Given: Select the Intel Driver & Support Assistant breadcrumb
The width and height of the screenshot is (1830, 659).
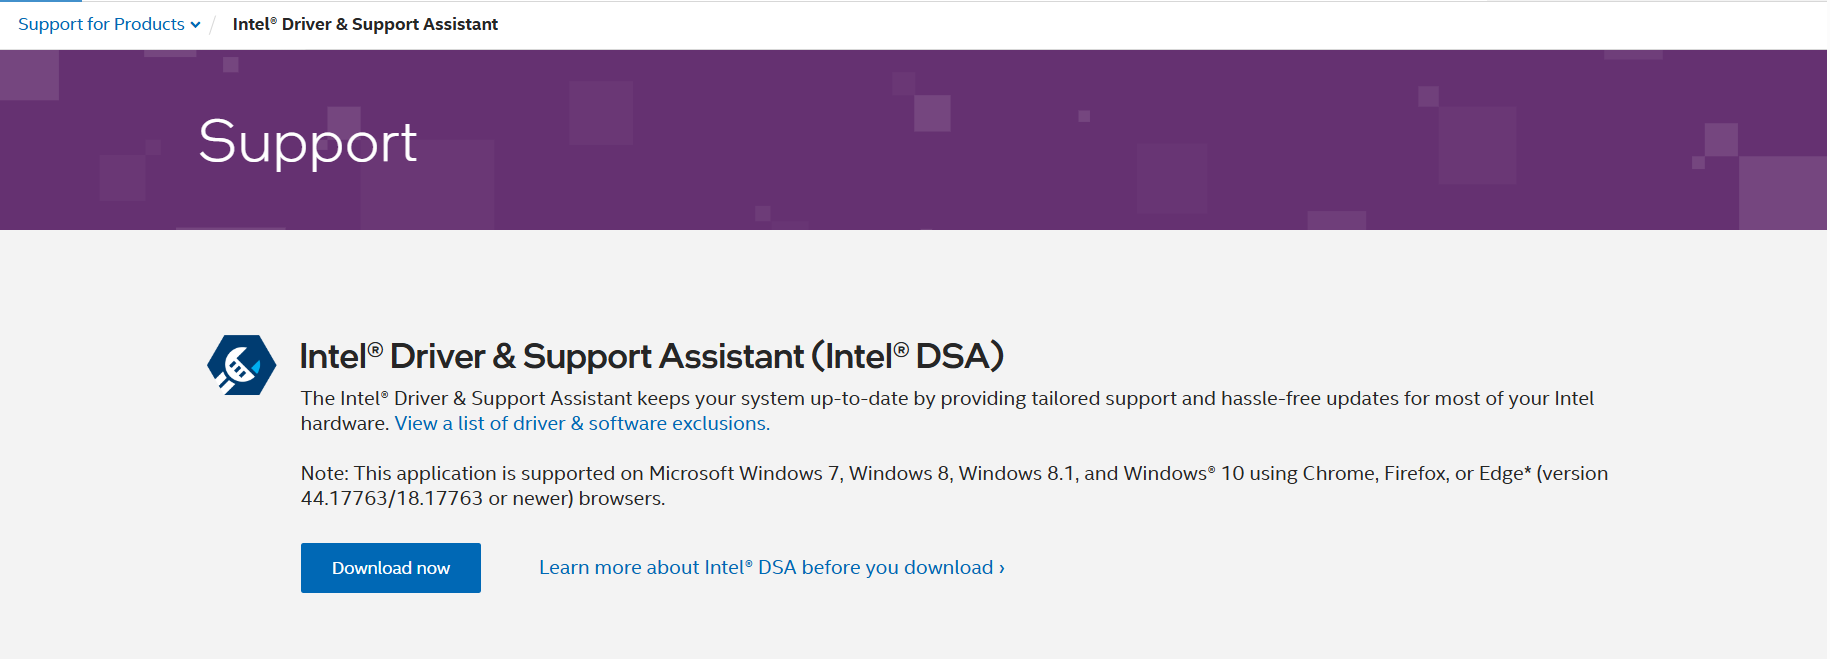Looking at the screenshot, I should coord(365,24).
